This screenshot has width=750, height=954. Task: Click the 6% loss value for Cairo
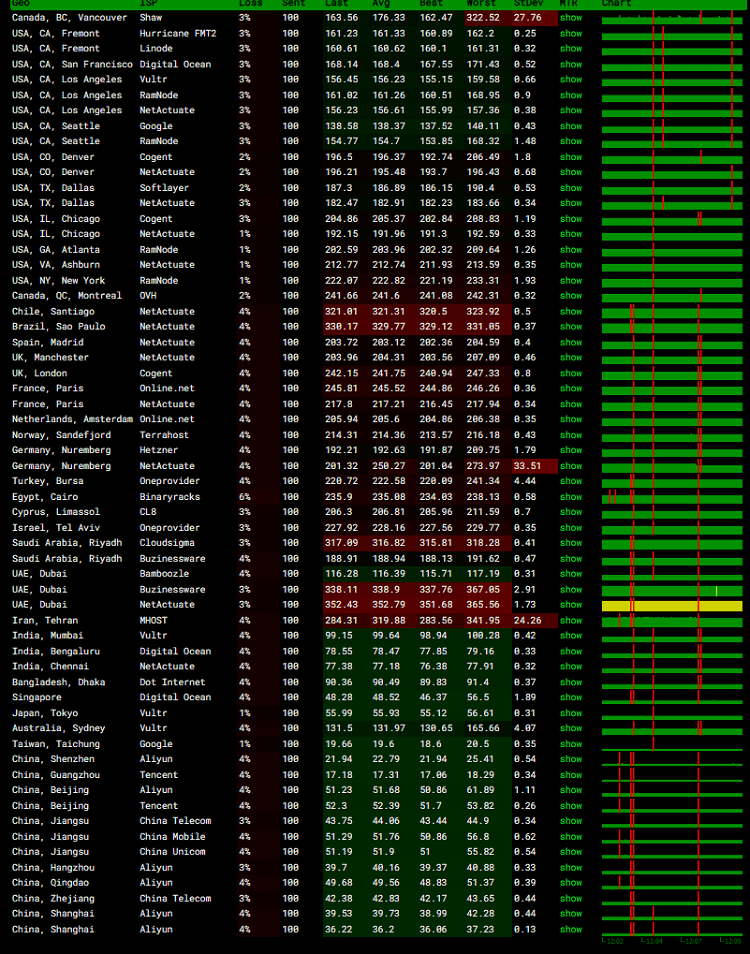[245, 497]
